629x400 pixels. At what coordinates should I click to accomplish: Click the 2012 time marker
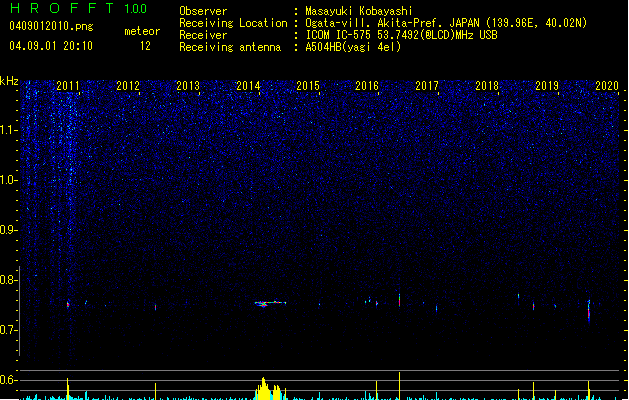pyautogui.click(x=128, y=86)
